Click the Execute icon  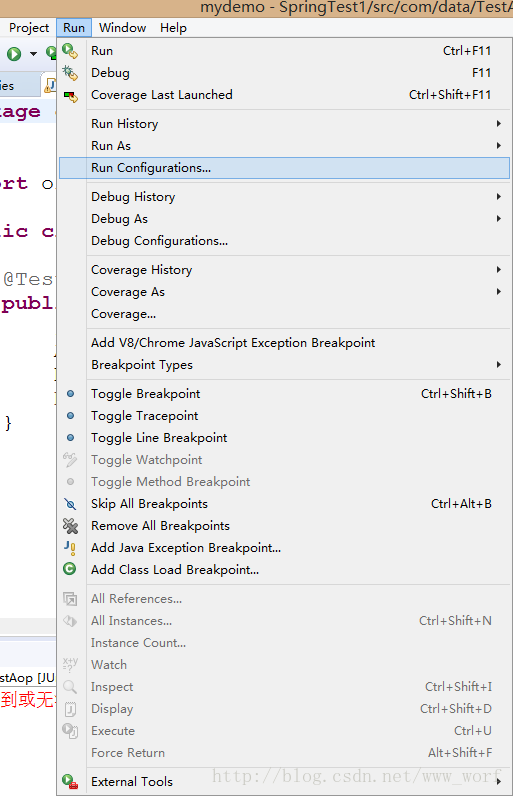click(70, 731)
